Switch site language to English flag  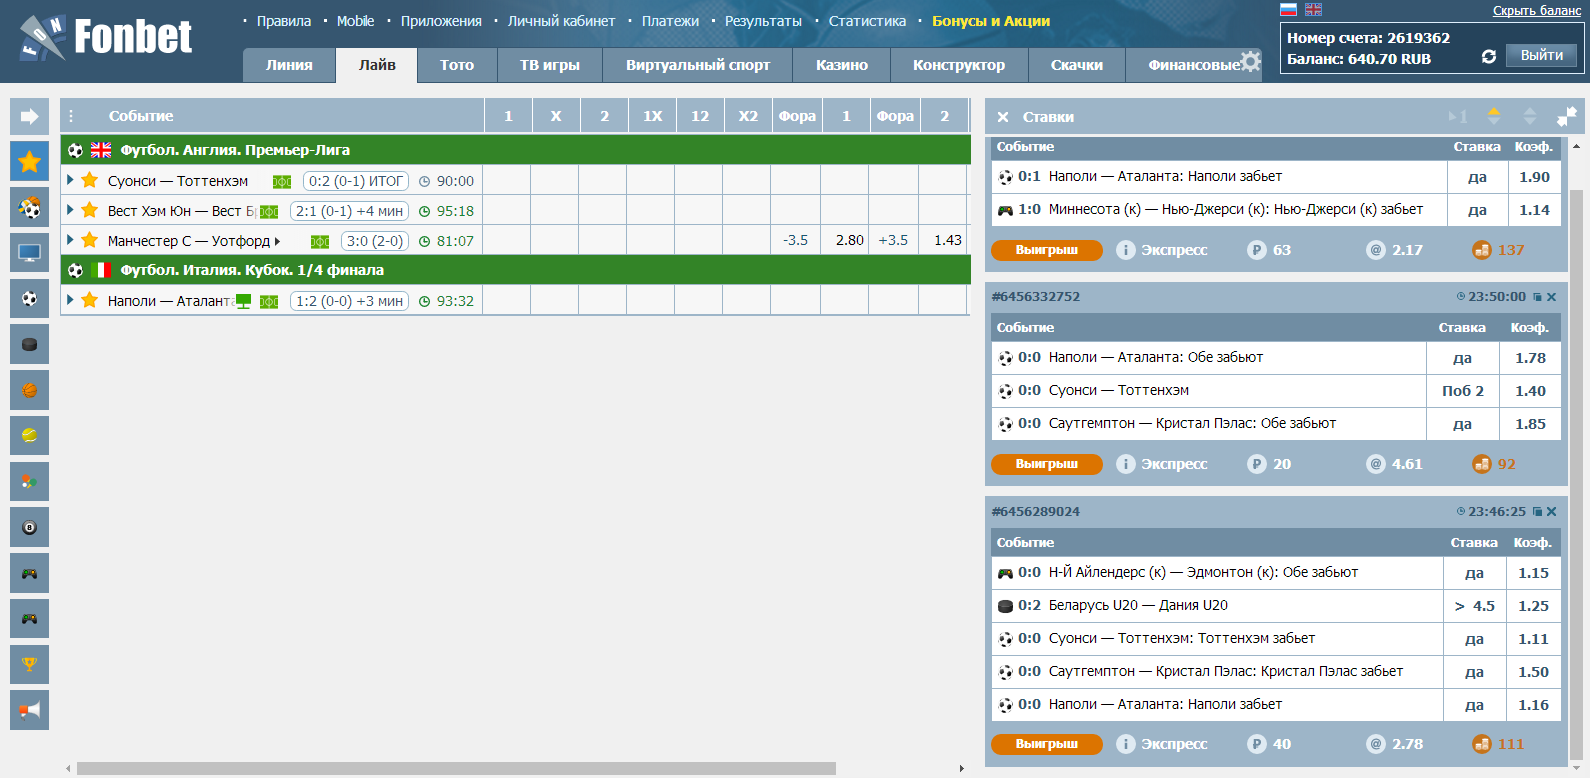click(1314, 9)
